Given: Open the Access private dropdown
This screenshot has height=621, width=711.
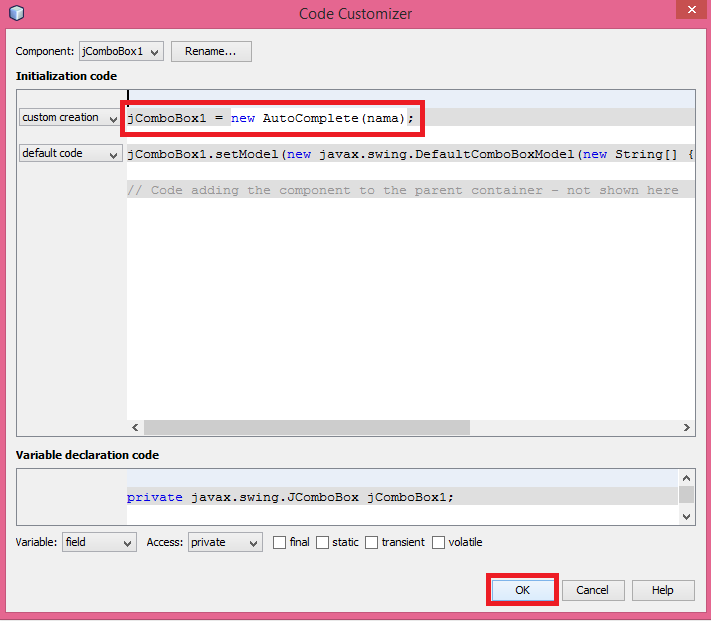Looking at the screenshot, I should [x=225, y=542].
